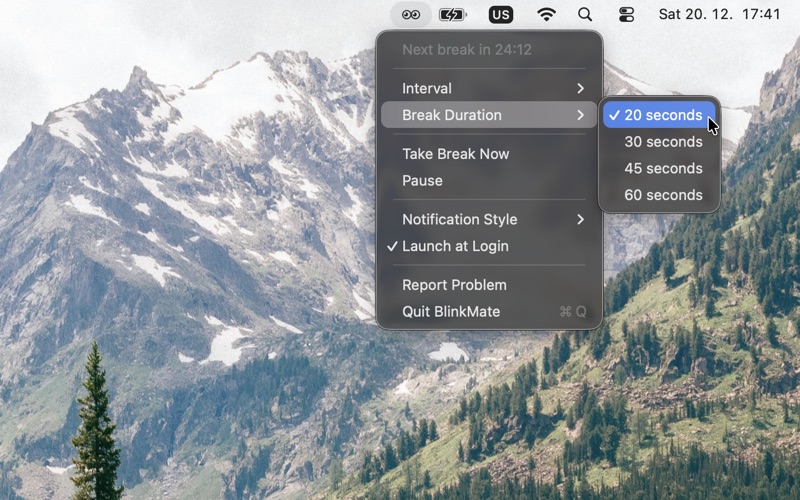Expand the Interval submenu
This screenshot has width=800, height=500.
pos(489,88)
